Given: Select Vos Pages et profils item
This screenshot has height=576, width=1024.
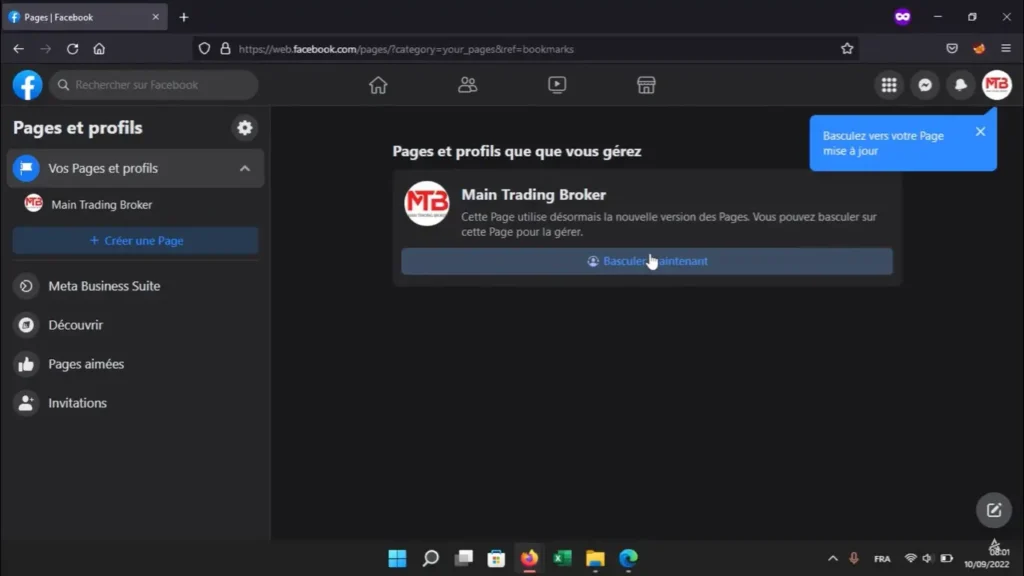Looking at the screenshot, I should coord(136,168).
